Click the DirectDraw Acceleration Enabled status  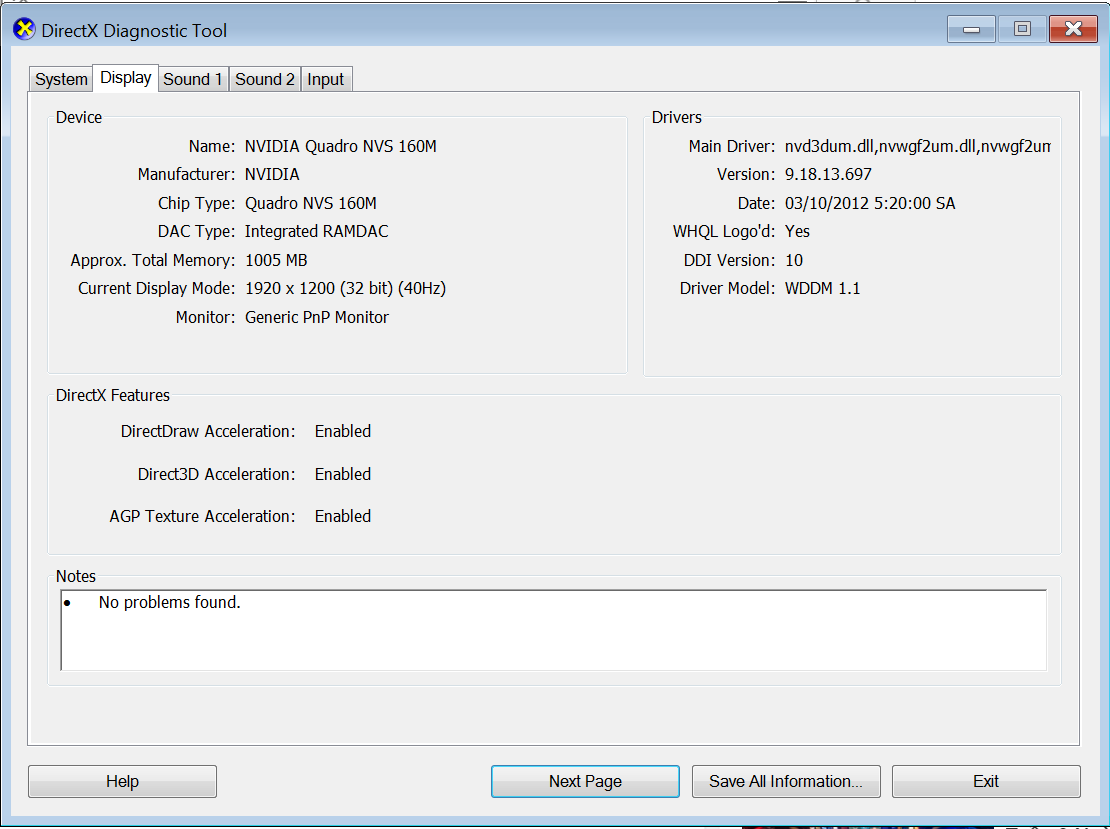point(343,431)
